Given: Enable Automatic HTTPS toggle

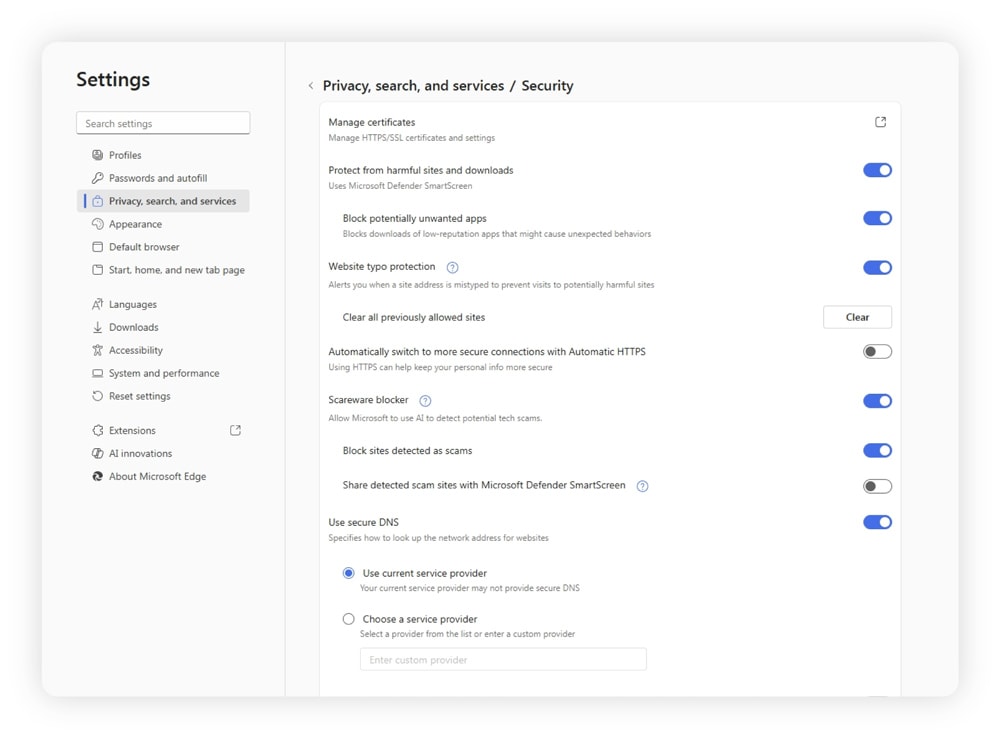Looking at the screenshot, I should (x=877, y=351).
